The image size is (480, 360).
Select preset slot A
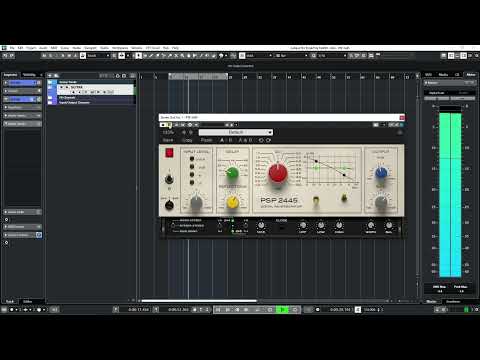pyautogui.click(x=222, y=140)
